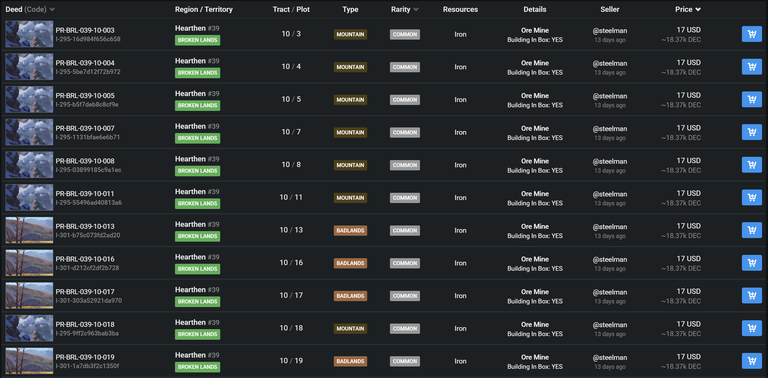Click the Details column header
Image resolution: width=768 pixels, height=378 pixels.
coord(534,9)
